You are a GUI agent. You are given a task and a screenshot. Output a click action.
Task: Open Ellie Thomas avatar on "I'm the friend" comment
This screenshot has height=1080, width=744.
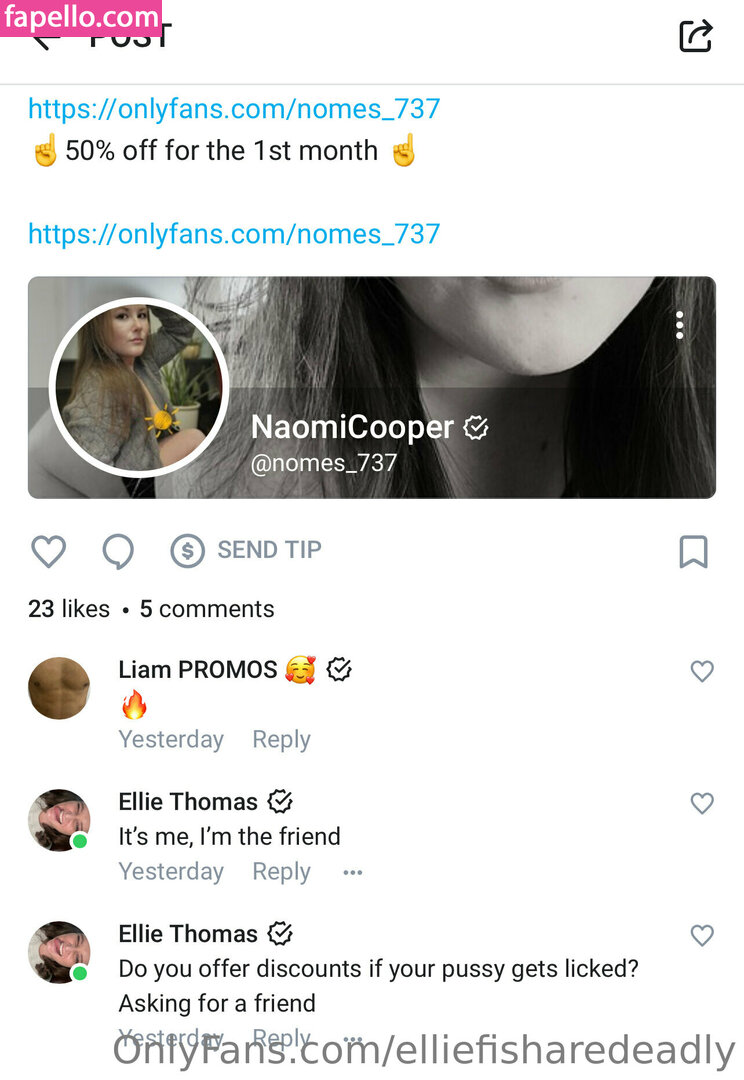pos(59,820)
